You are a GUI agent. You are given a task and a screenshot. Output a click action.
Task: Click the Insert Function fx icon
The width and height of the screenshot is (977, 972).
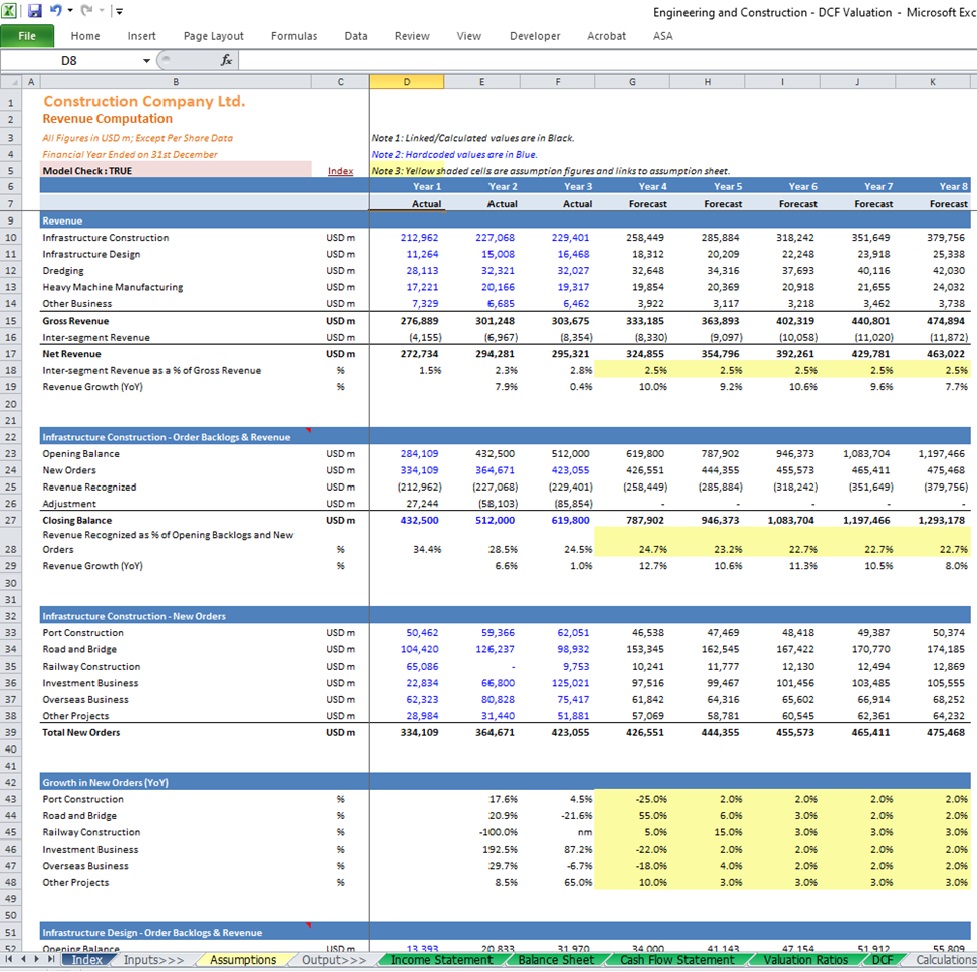(227, 60)
